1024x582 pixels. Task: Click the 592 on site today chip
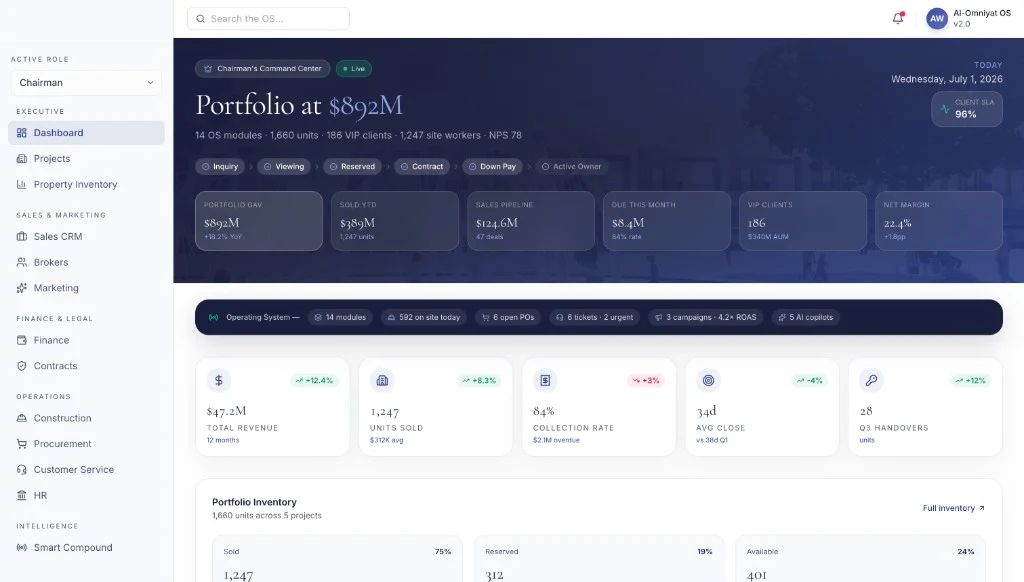click(x=424, y=317)
